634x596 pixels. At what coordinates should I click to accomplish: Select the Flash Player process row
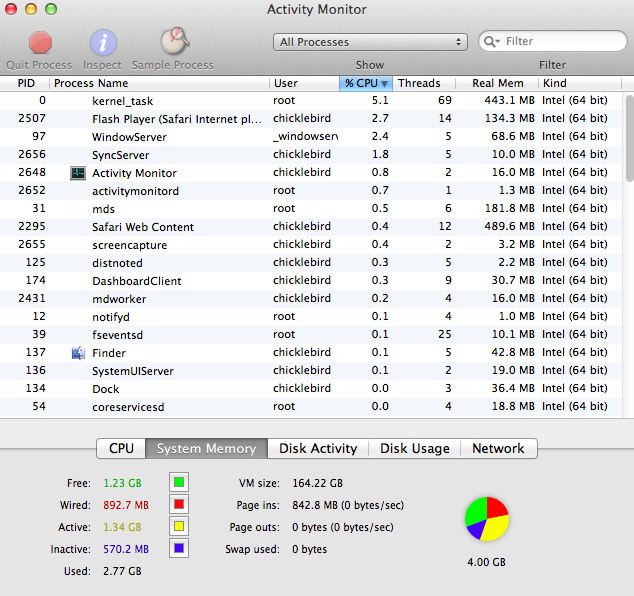click(x=311, y=118)
